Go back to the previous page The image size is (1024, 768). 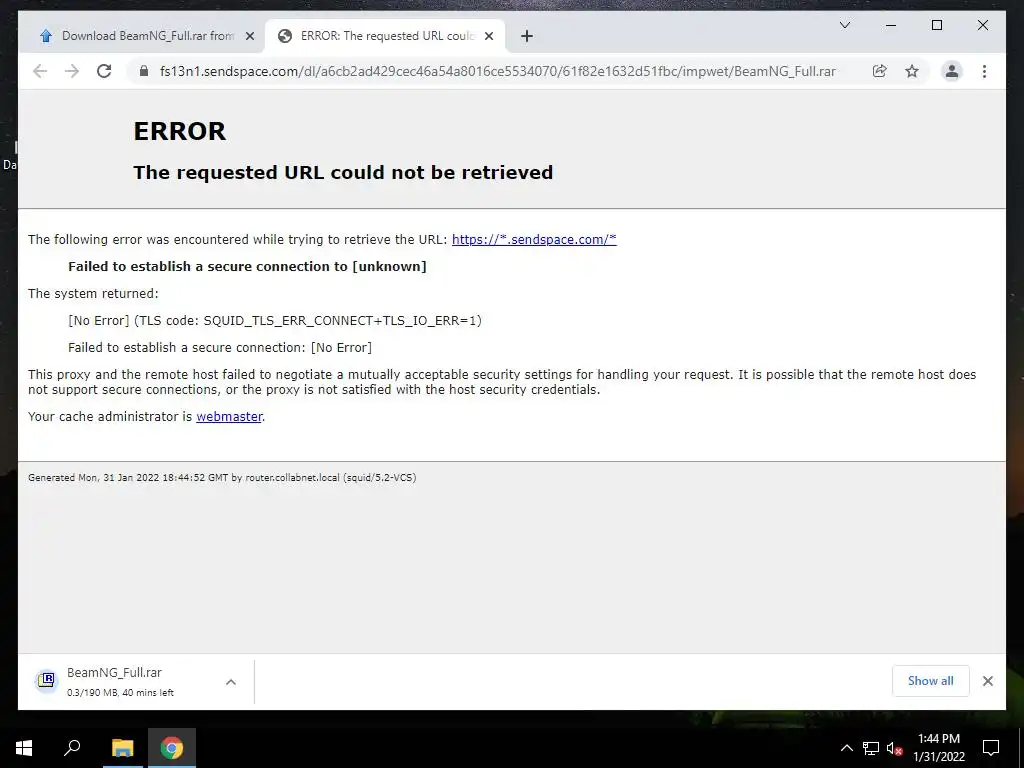pyautogui.click(x=40, y=71)
